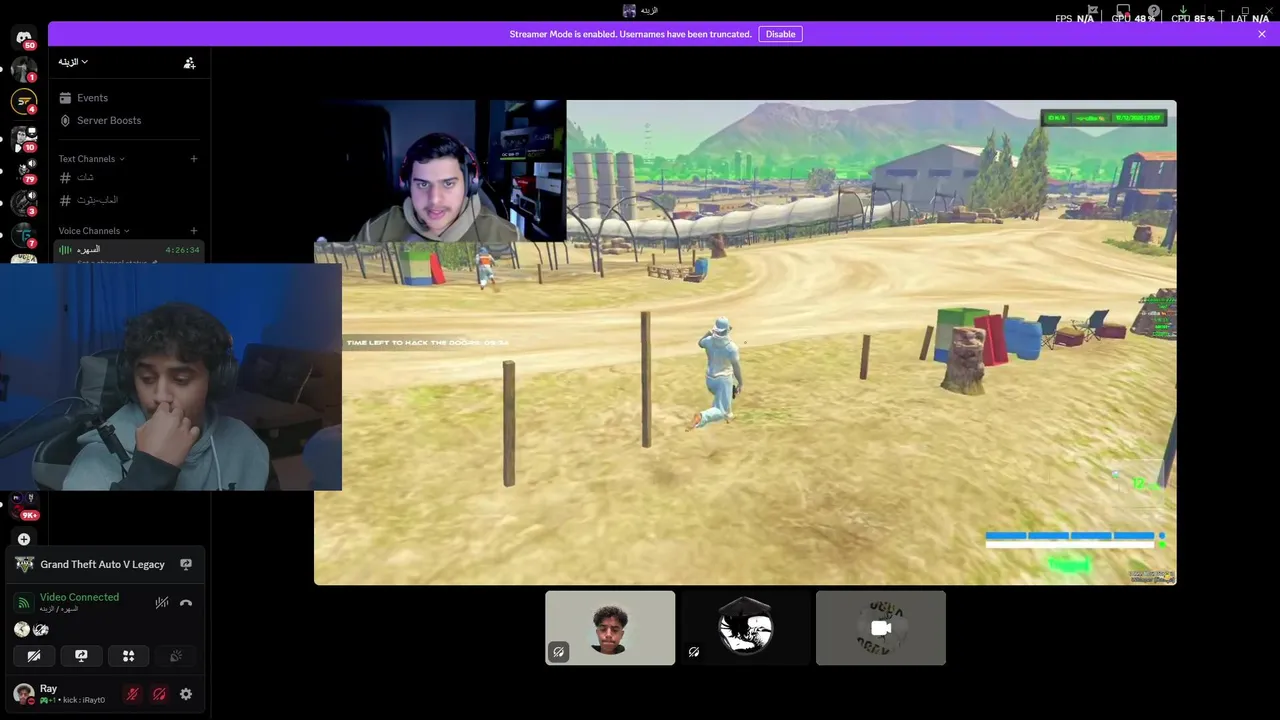The image size is (1280, 720).
Task: Click the Video Connected status text
Action: (79, 597)
